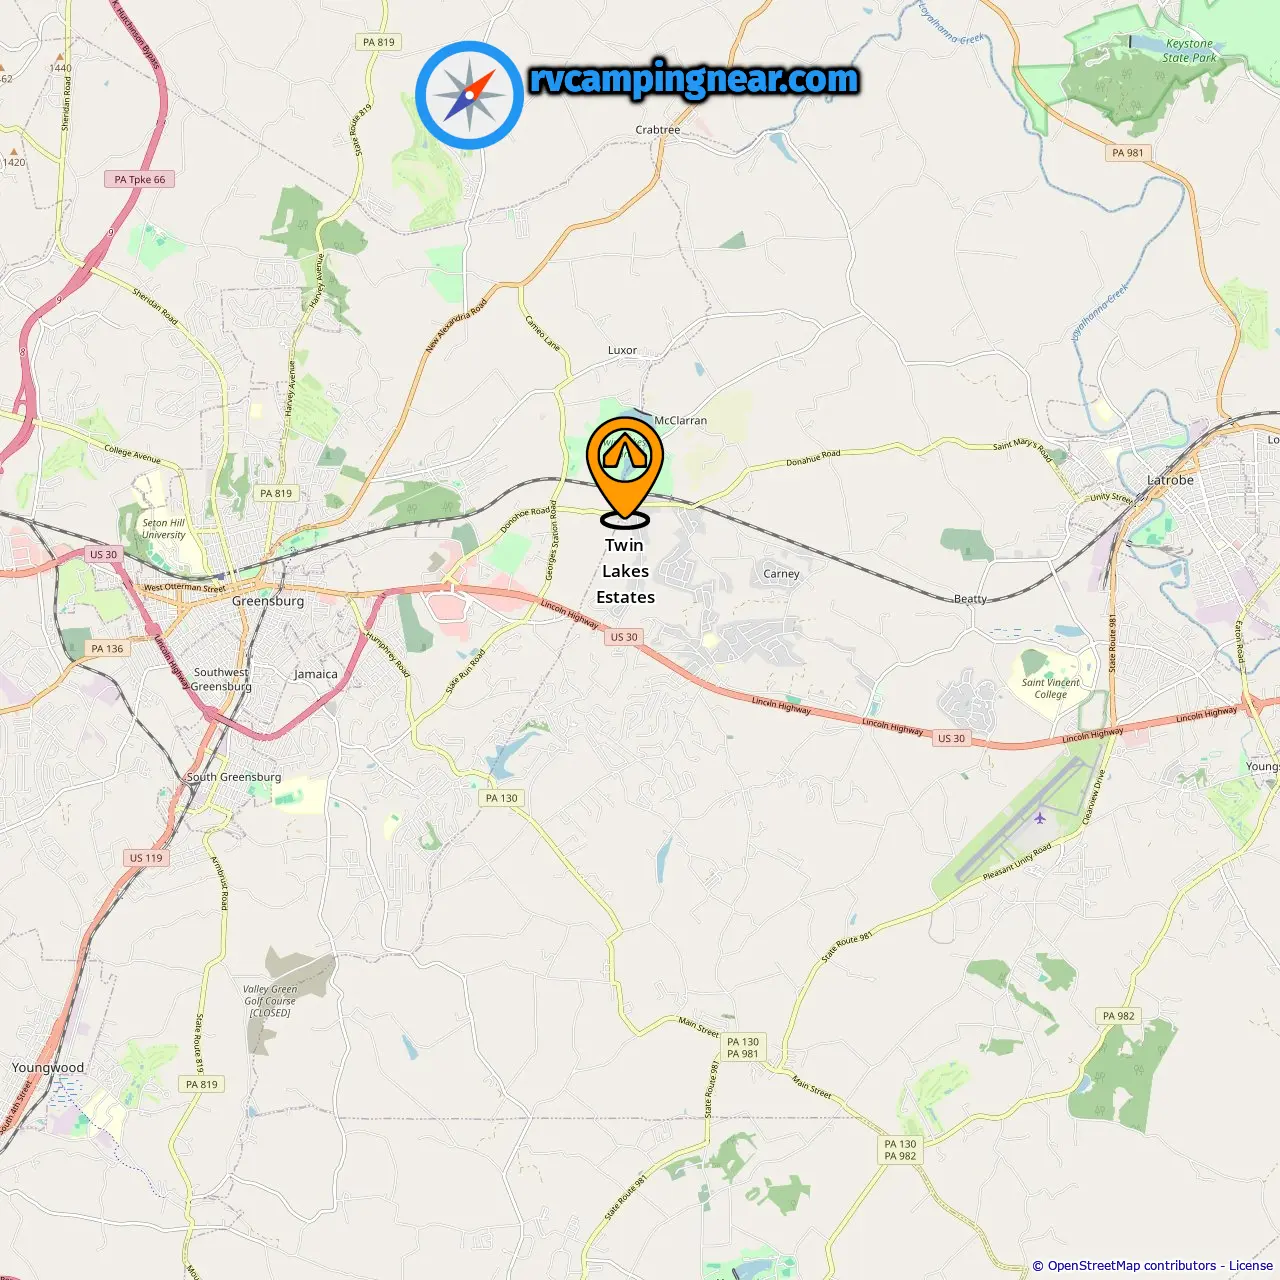Click the Keystone State Park label
The height and width of the screenshot is (1280, 1280).
[x=1189, y=51]
